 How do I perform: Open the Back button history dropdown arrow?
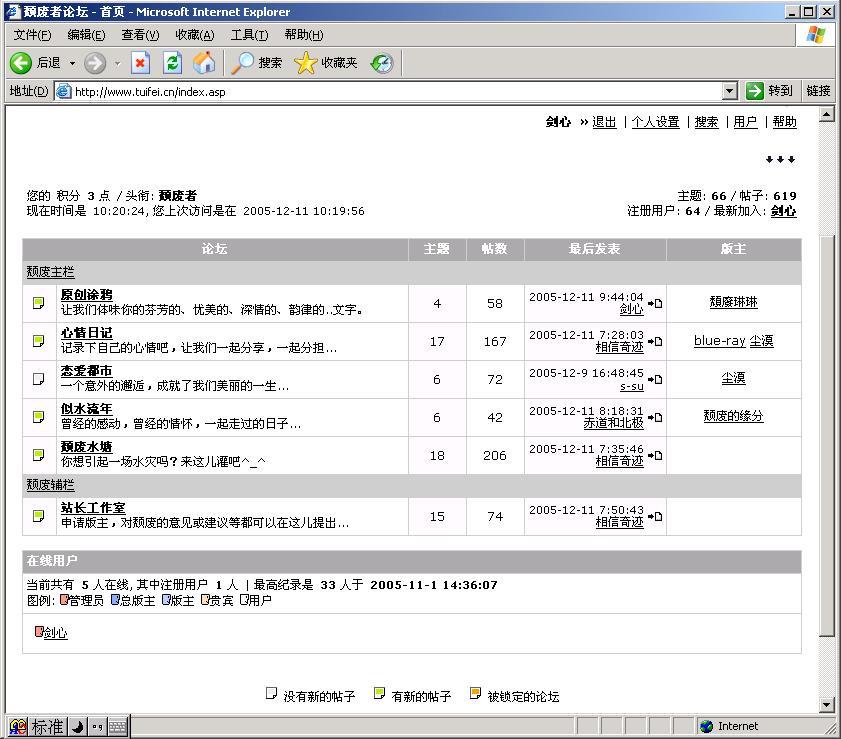click(72, 63)
